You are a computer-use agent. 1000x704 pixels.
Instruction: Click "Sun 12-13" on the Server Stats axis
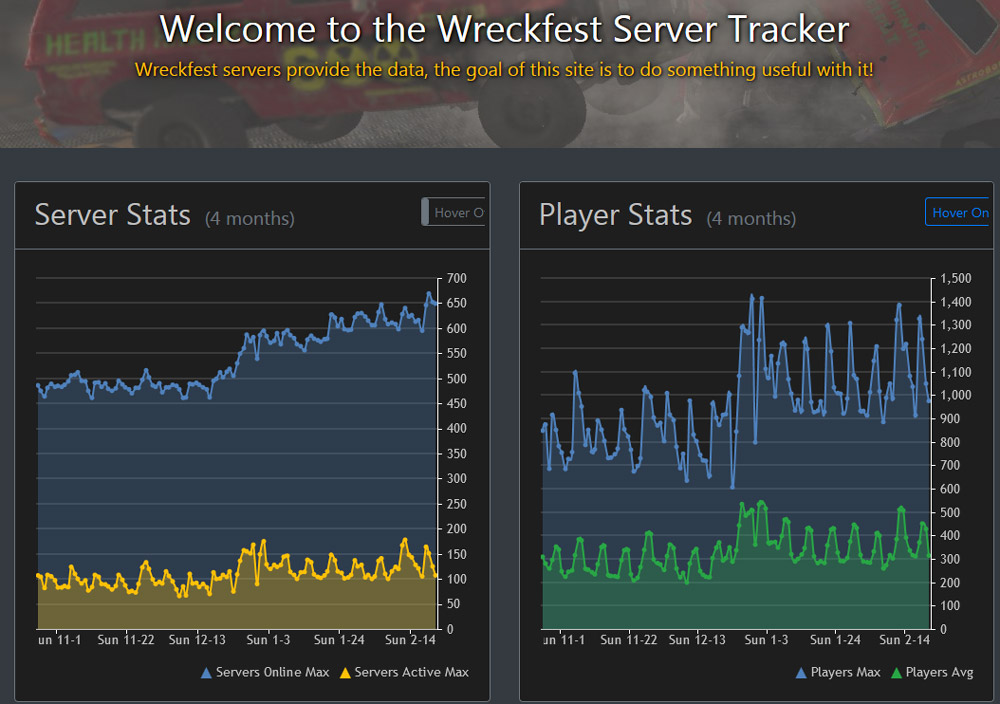pyautogui.click(x=197, y=640)
